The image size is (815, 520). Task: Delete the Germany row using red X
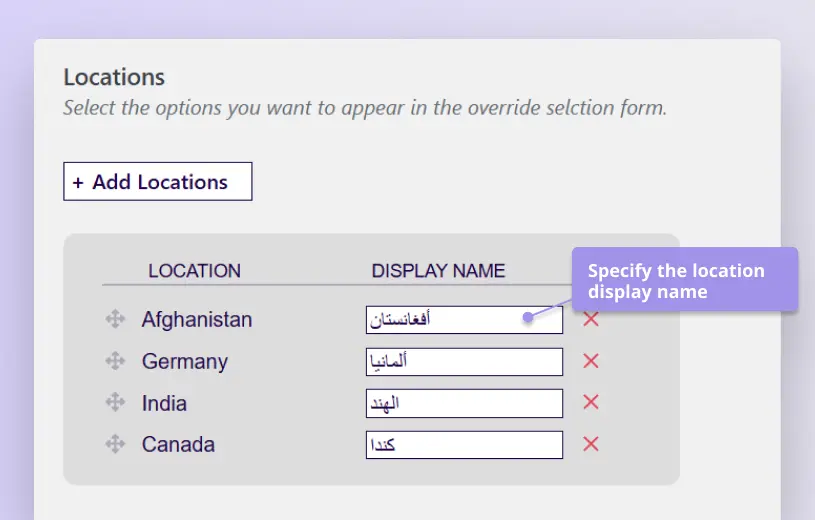591,361
